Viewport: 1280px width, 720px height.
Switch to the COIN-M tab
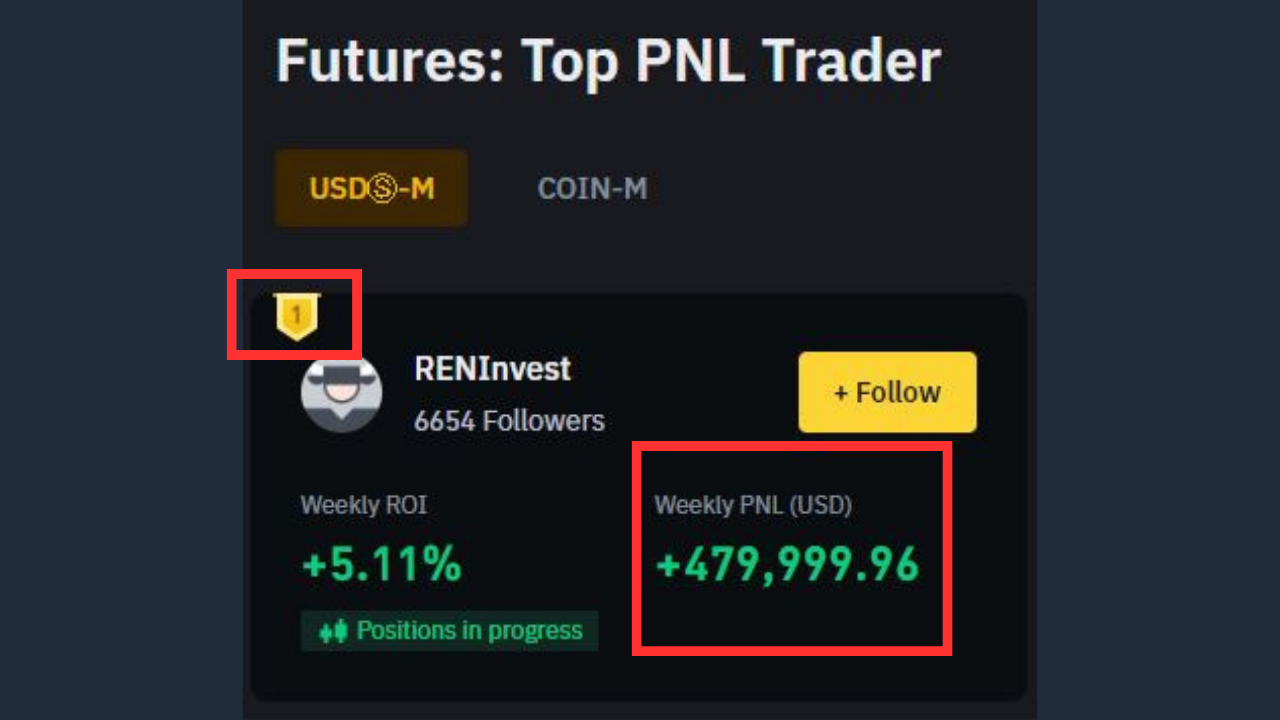pos(592,188)
